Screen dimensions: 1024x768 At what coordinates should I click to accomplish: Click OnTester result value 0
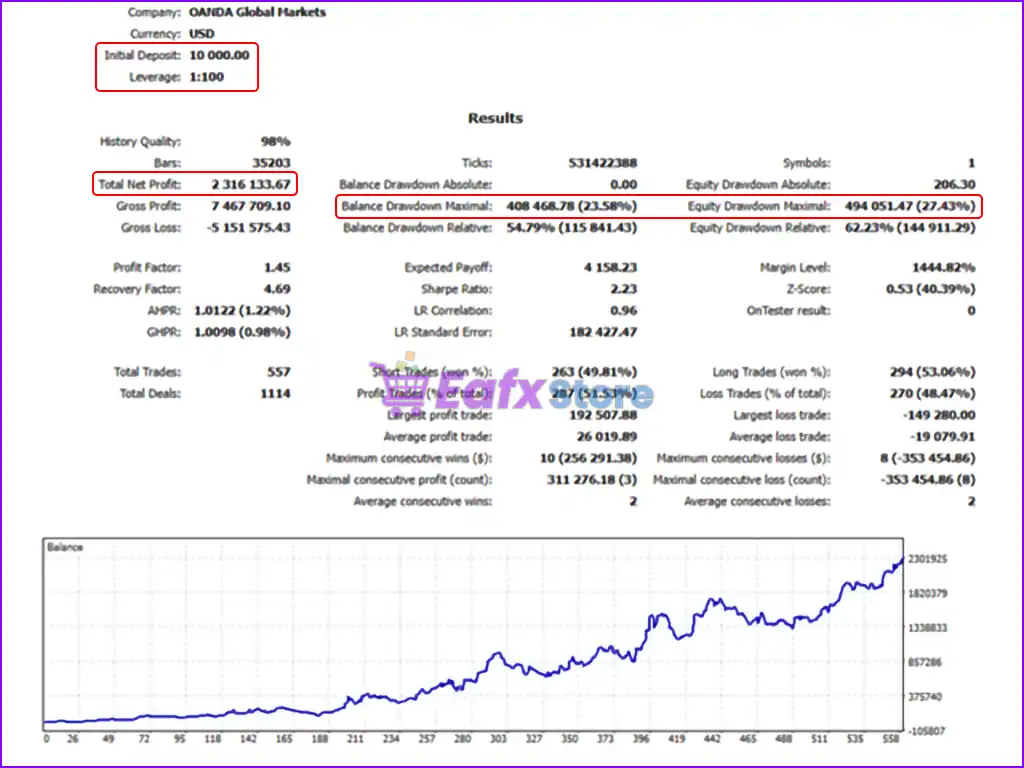click(971, 311)
